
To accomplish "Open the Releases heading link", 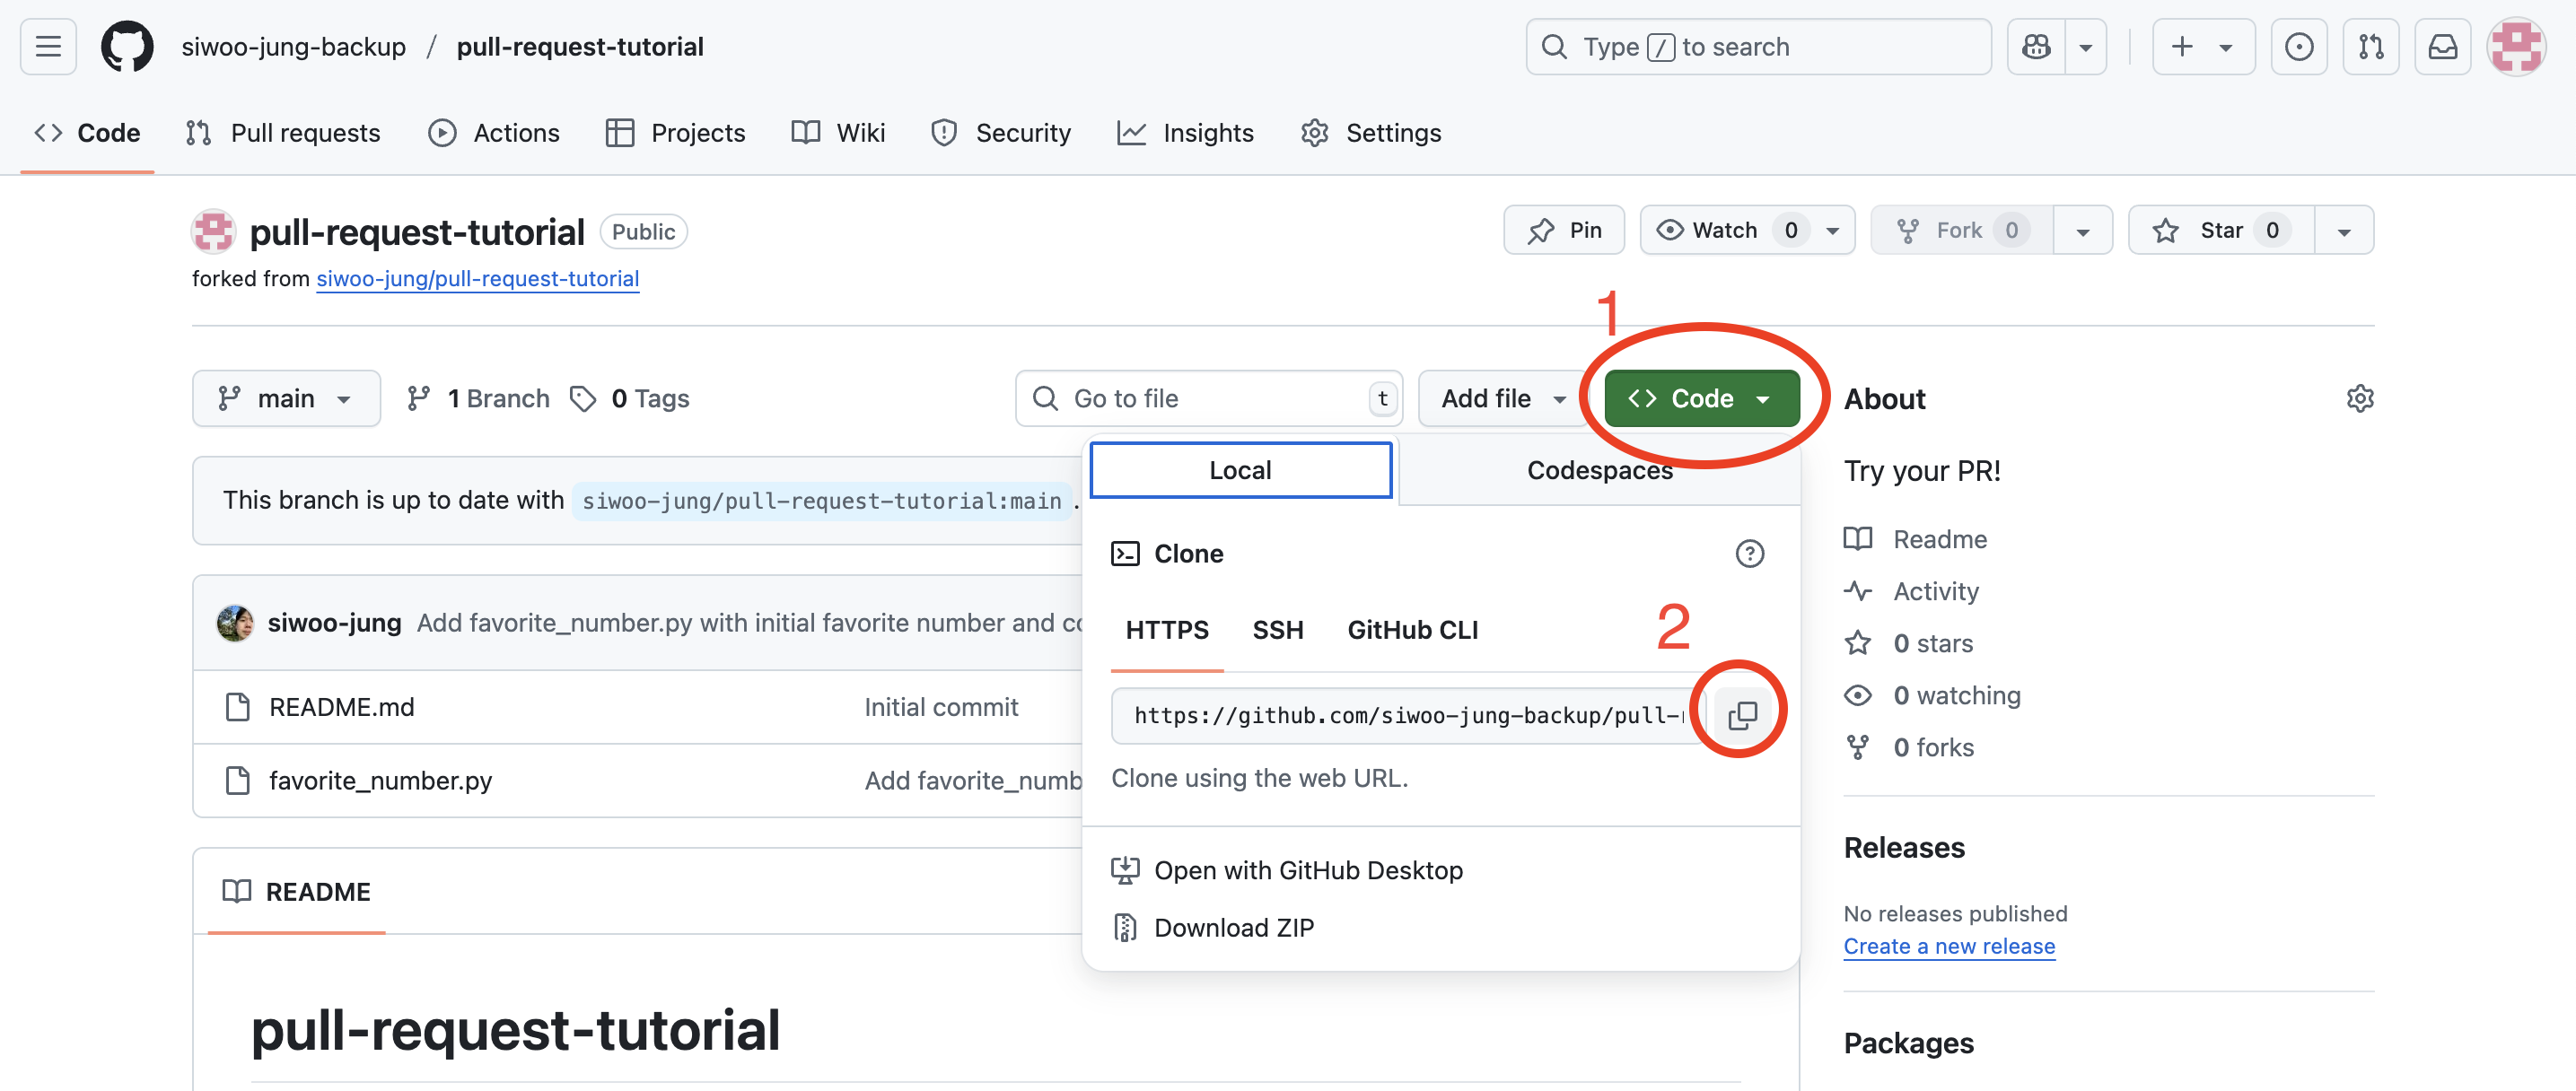I will (1904, 848).
